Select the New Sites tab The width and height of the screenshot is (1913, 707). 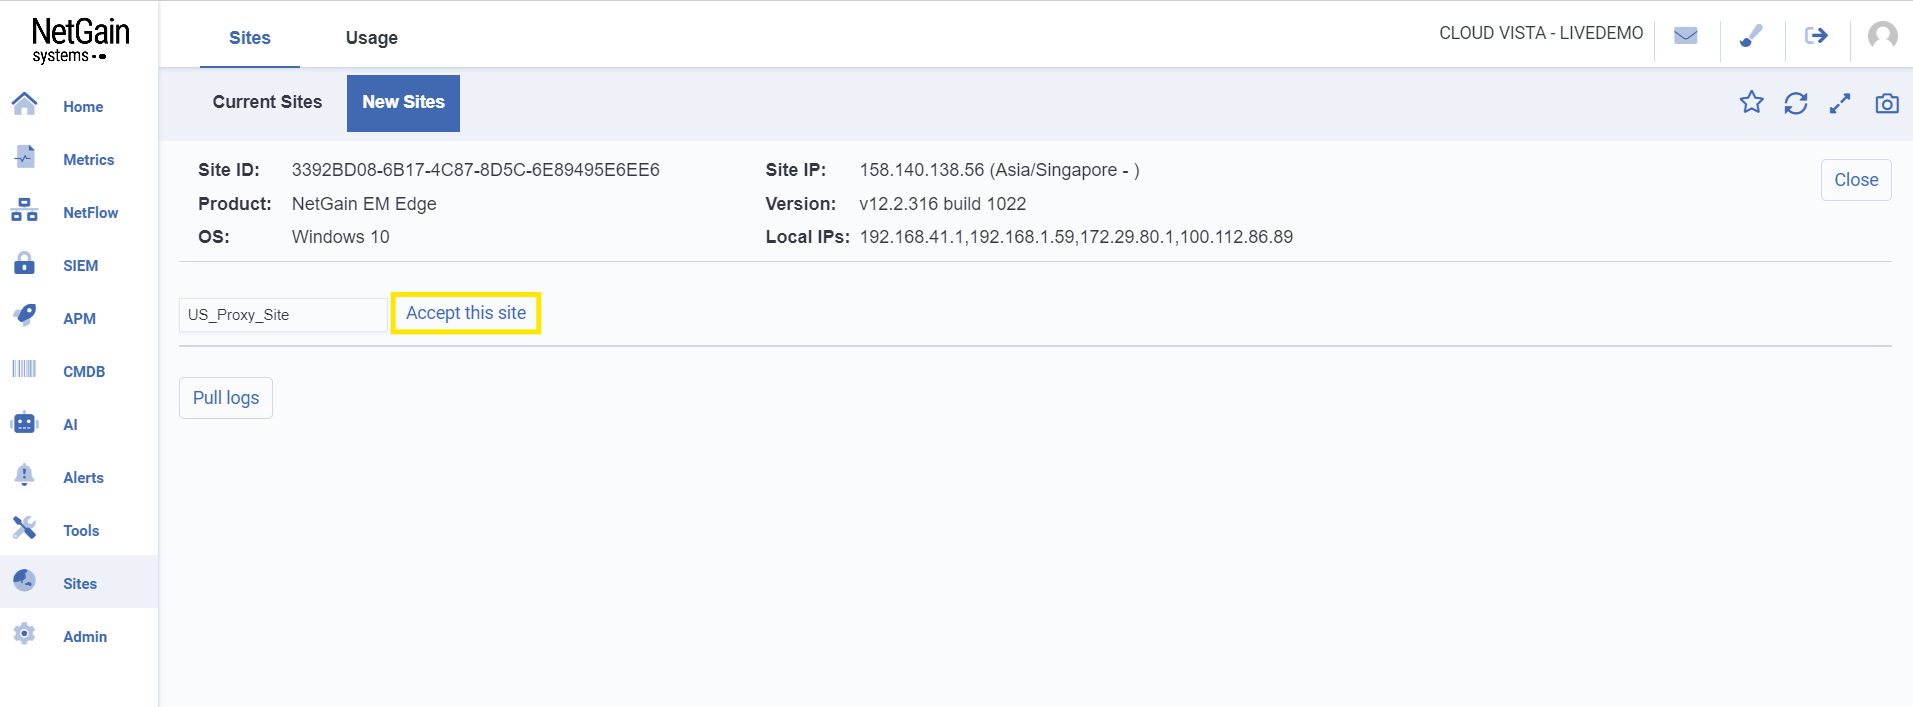coord(403,103)
